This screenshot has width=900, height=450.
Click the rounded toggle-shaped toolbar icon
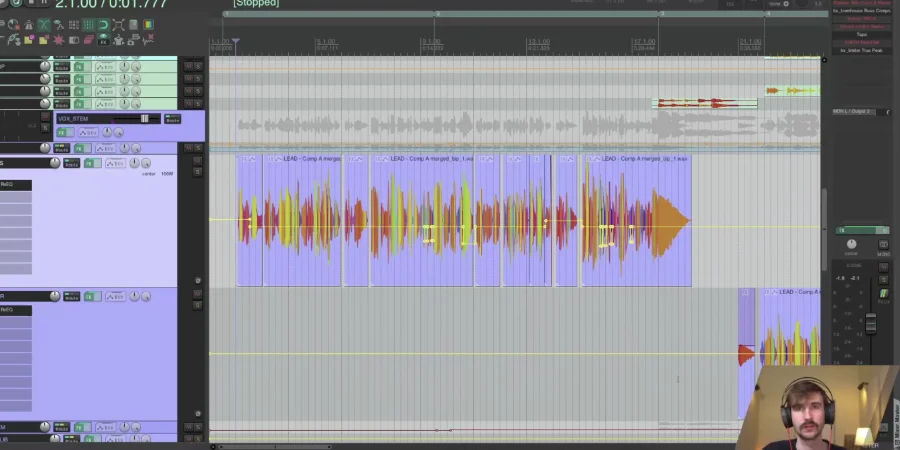(73, 40)
